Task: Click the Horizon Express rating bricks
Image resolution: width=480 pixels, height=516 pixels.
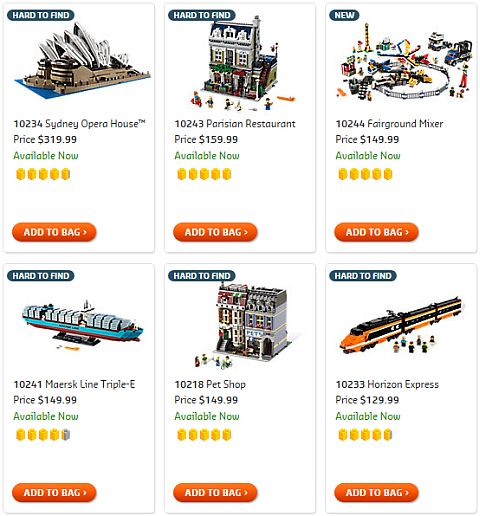Action: 365,435
